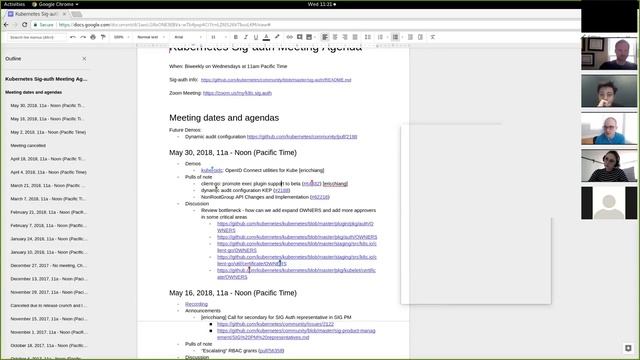Open the May 16 Recording link
The image size is (640, 360).
196,304
